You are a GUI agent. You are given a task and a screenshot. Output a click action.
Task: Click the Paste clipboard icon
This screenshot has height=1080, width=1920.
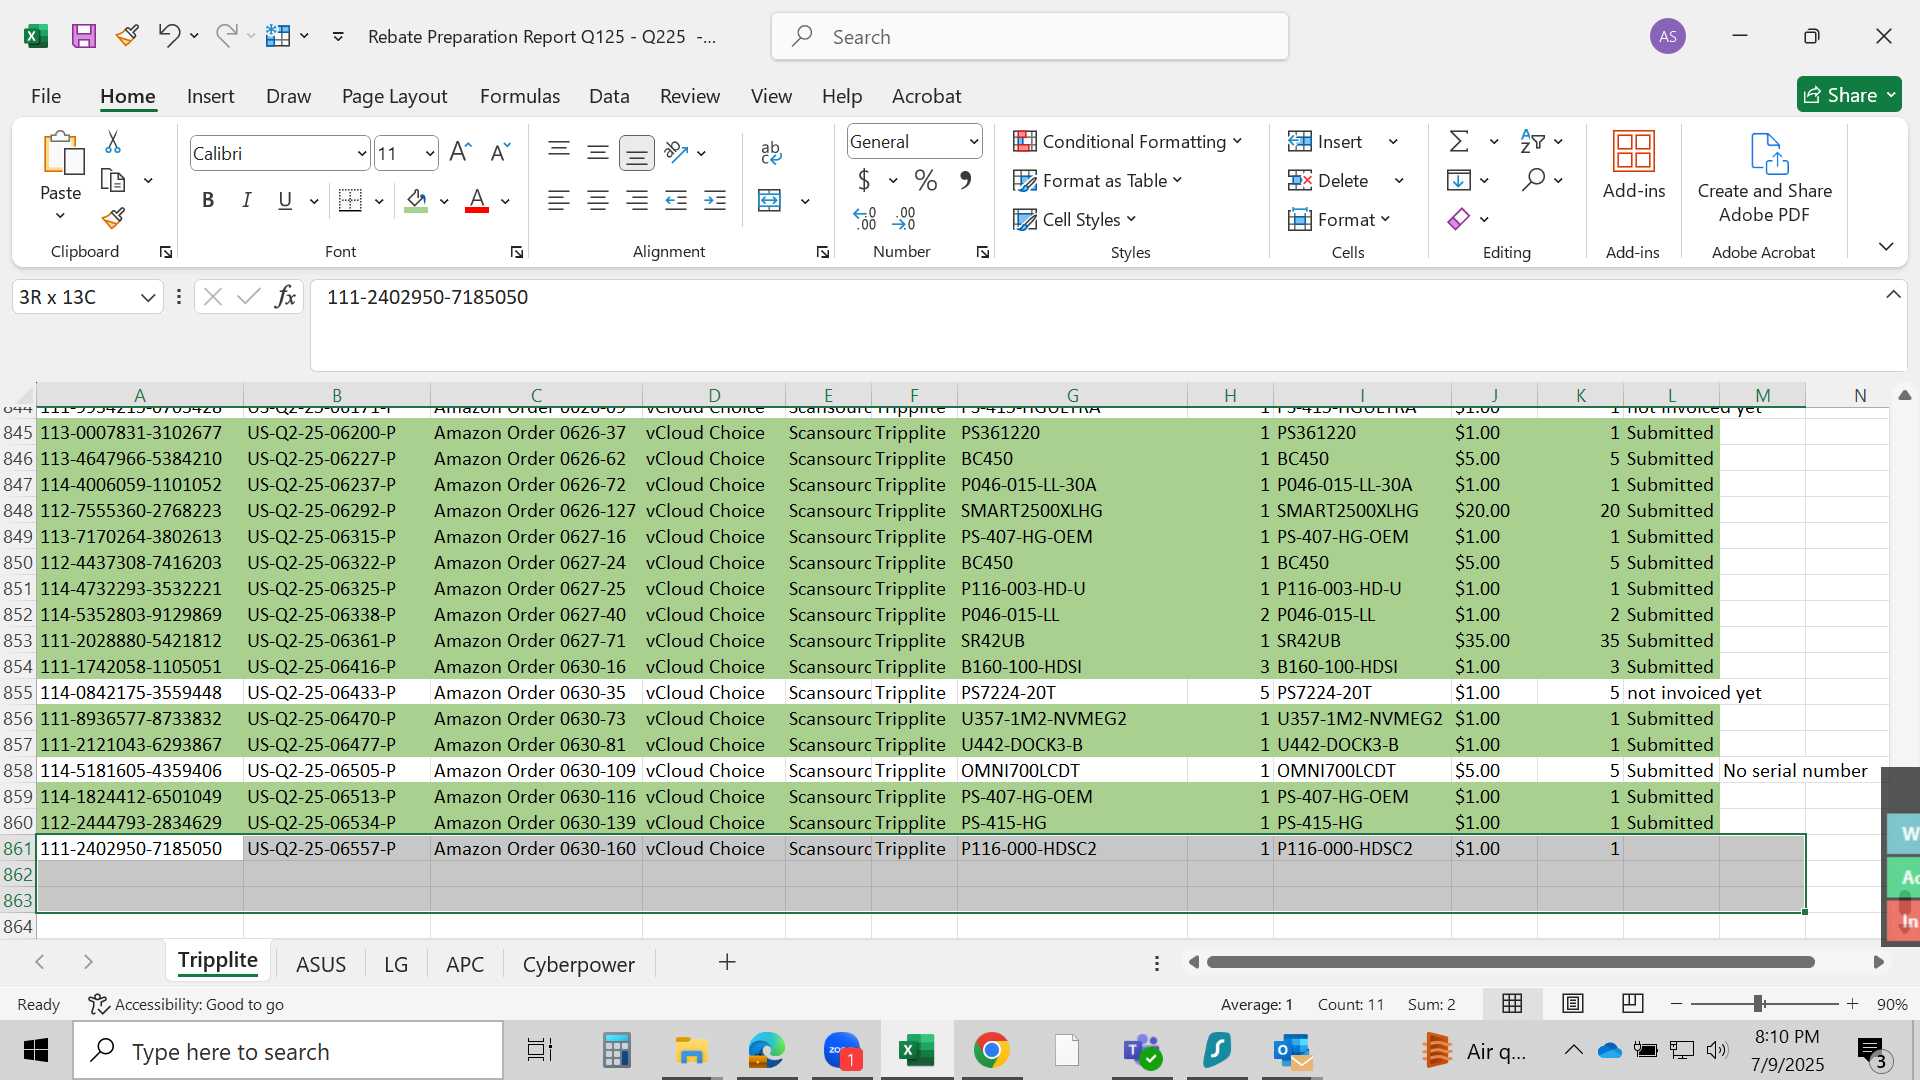(x=61, y=153)
